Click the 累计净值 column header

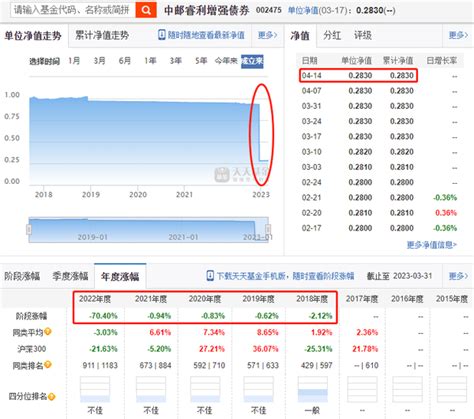click(398, 61)
